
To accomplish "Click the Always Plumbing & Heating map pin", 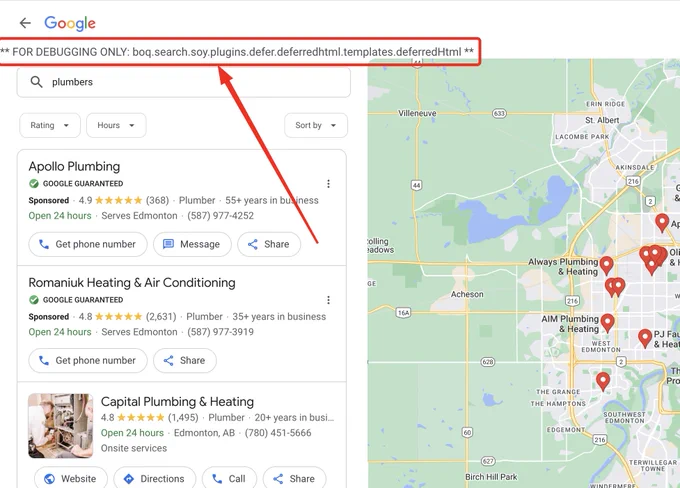I will 606,265.
